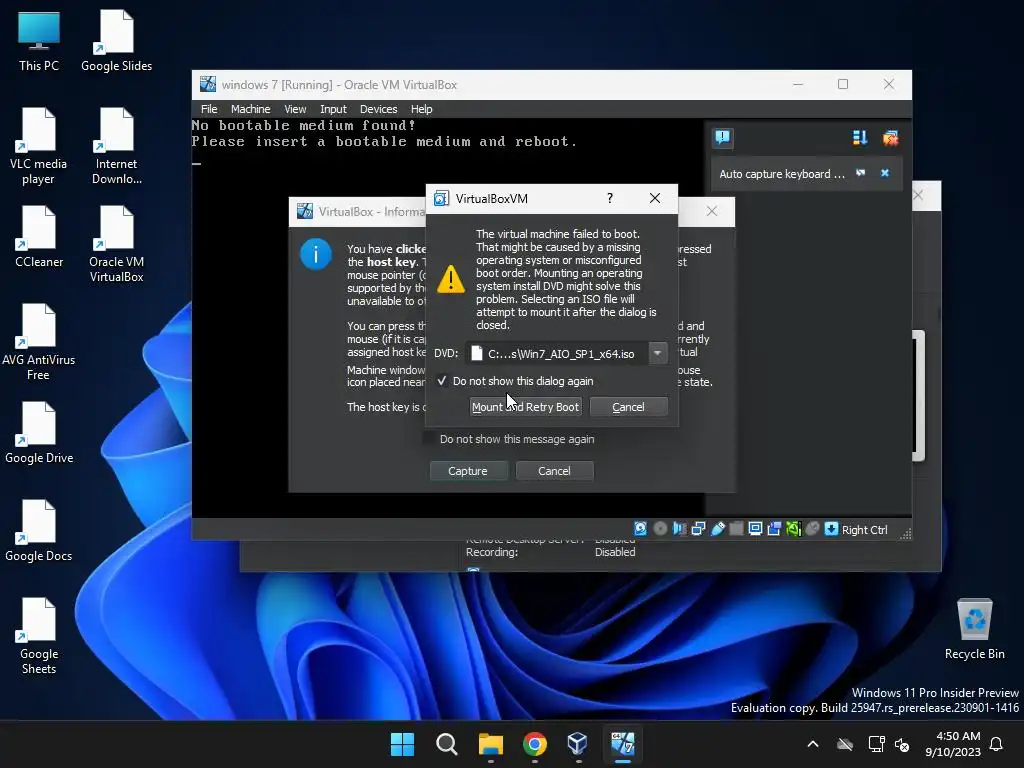Click the help icon in Auto capture notification

[861, 173]
